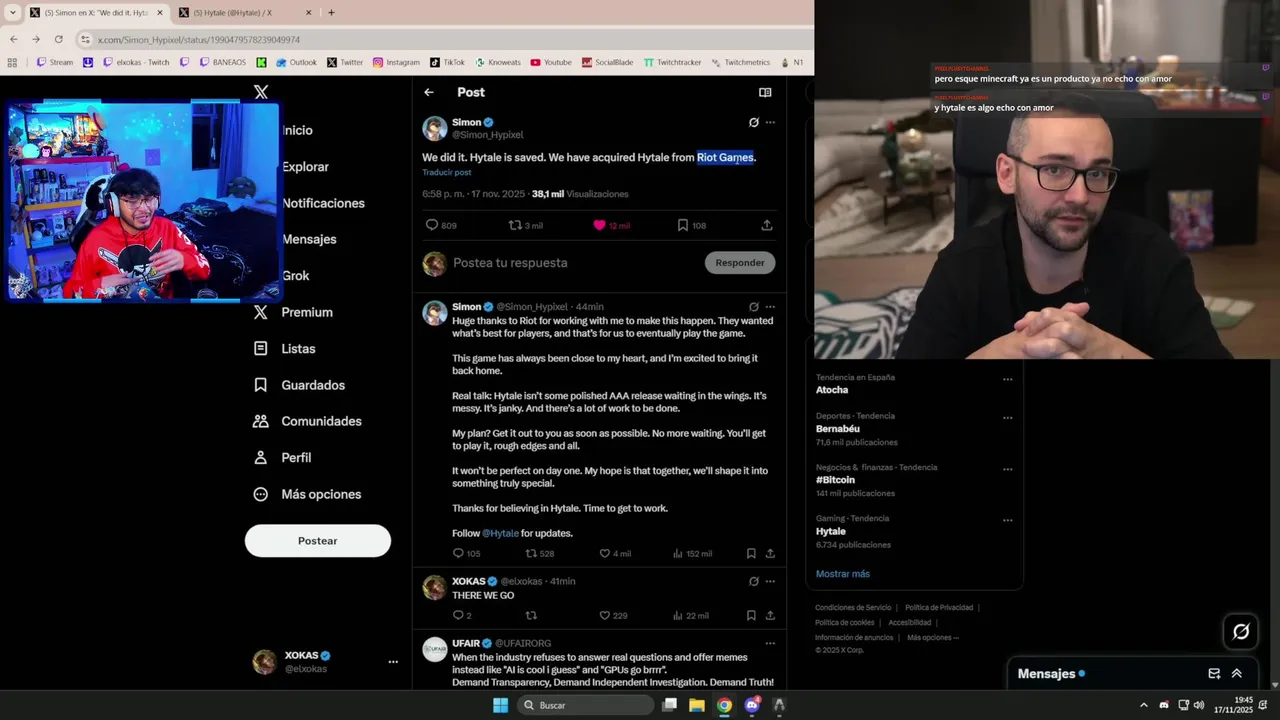Reply icon with 809 on main post
This screenshot has width=1280, height=720.
coord(441,225)
